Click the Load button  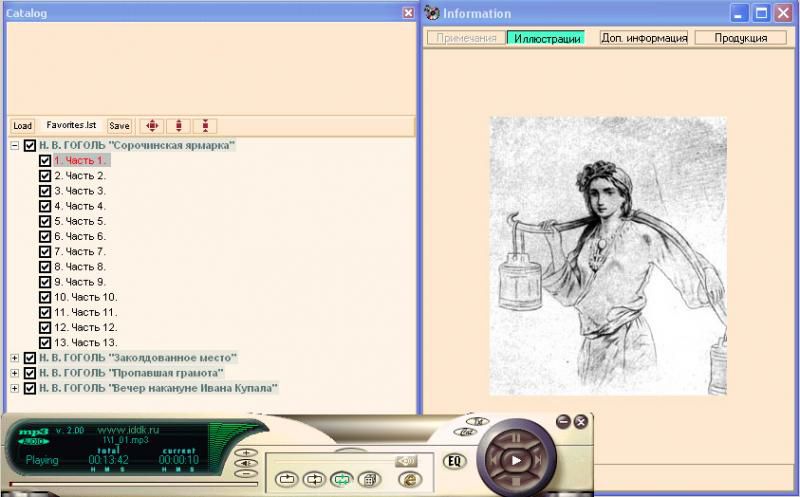point(22,126)
